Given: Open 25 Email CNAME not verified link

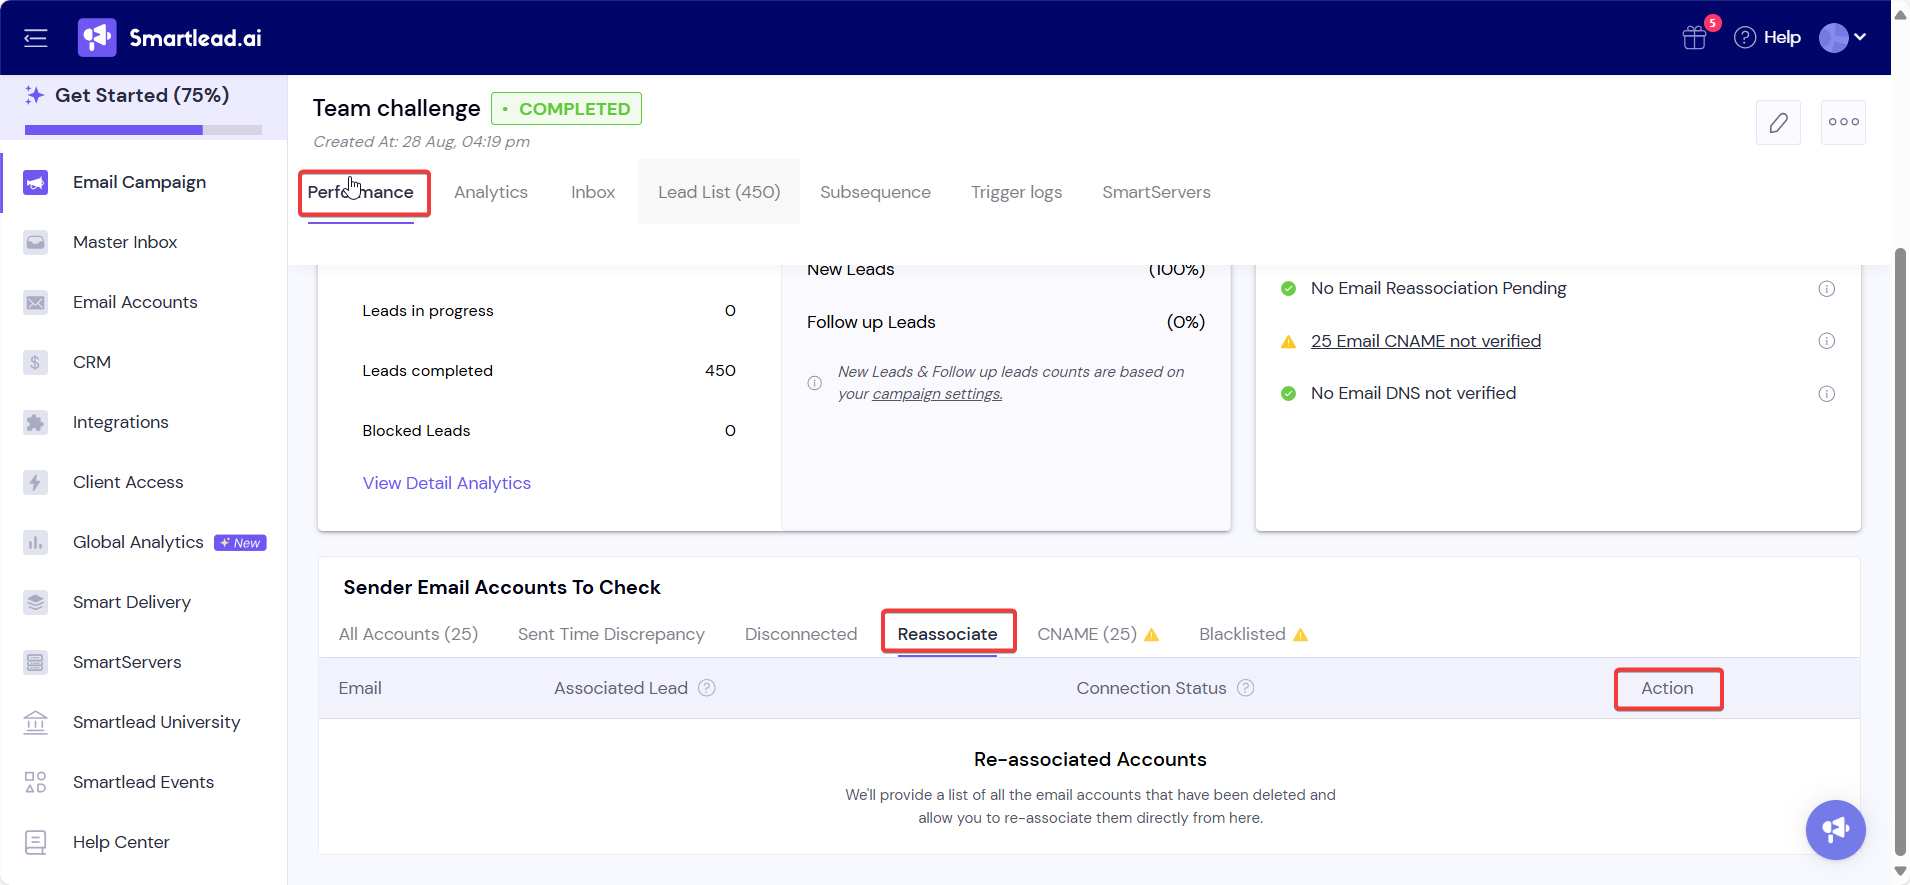Looking at the screenshot, I should click(1426, 341).
